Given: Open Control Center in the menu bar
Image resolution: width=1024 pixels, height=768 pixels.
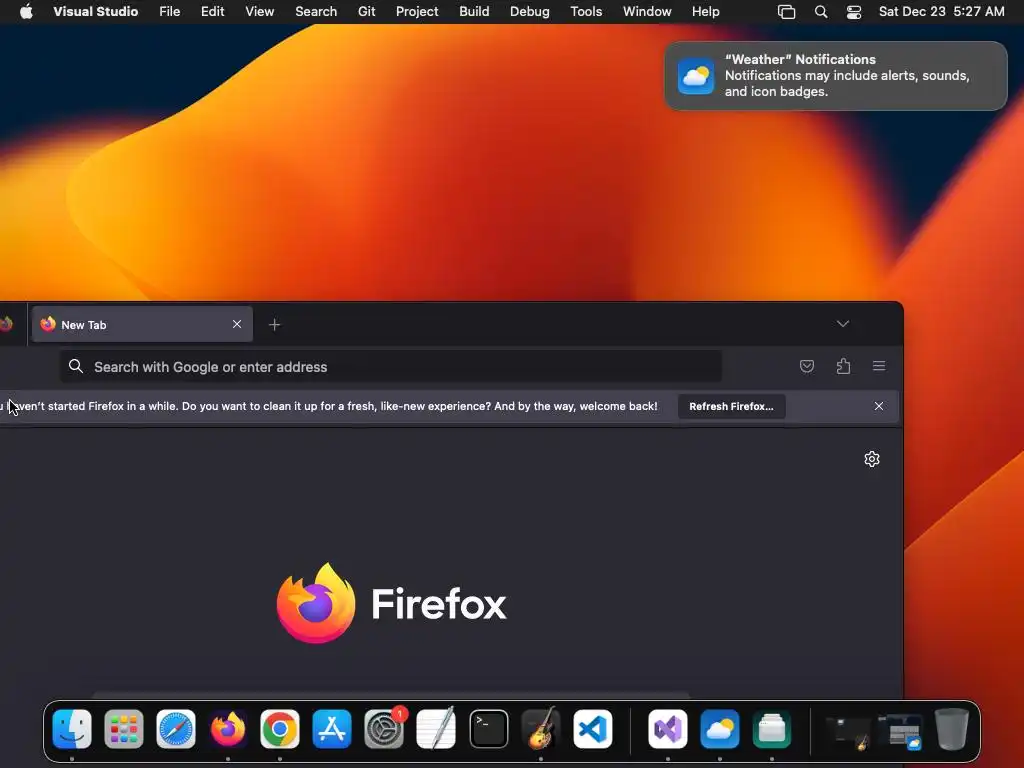Looking at the screenshot, I should 854,12.
